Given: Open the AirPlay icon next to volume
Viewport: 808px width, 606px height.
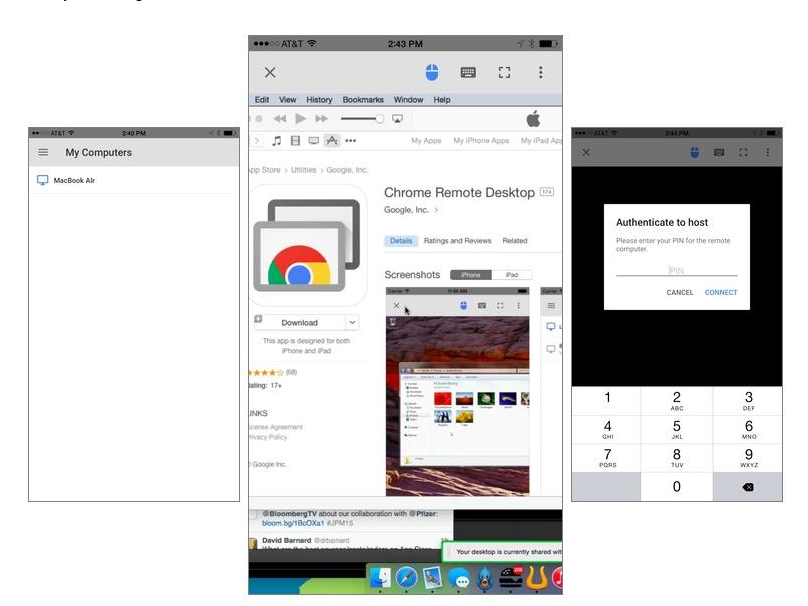Looking at the screenshot, I should [397, 119].
